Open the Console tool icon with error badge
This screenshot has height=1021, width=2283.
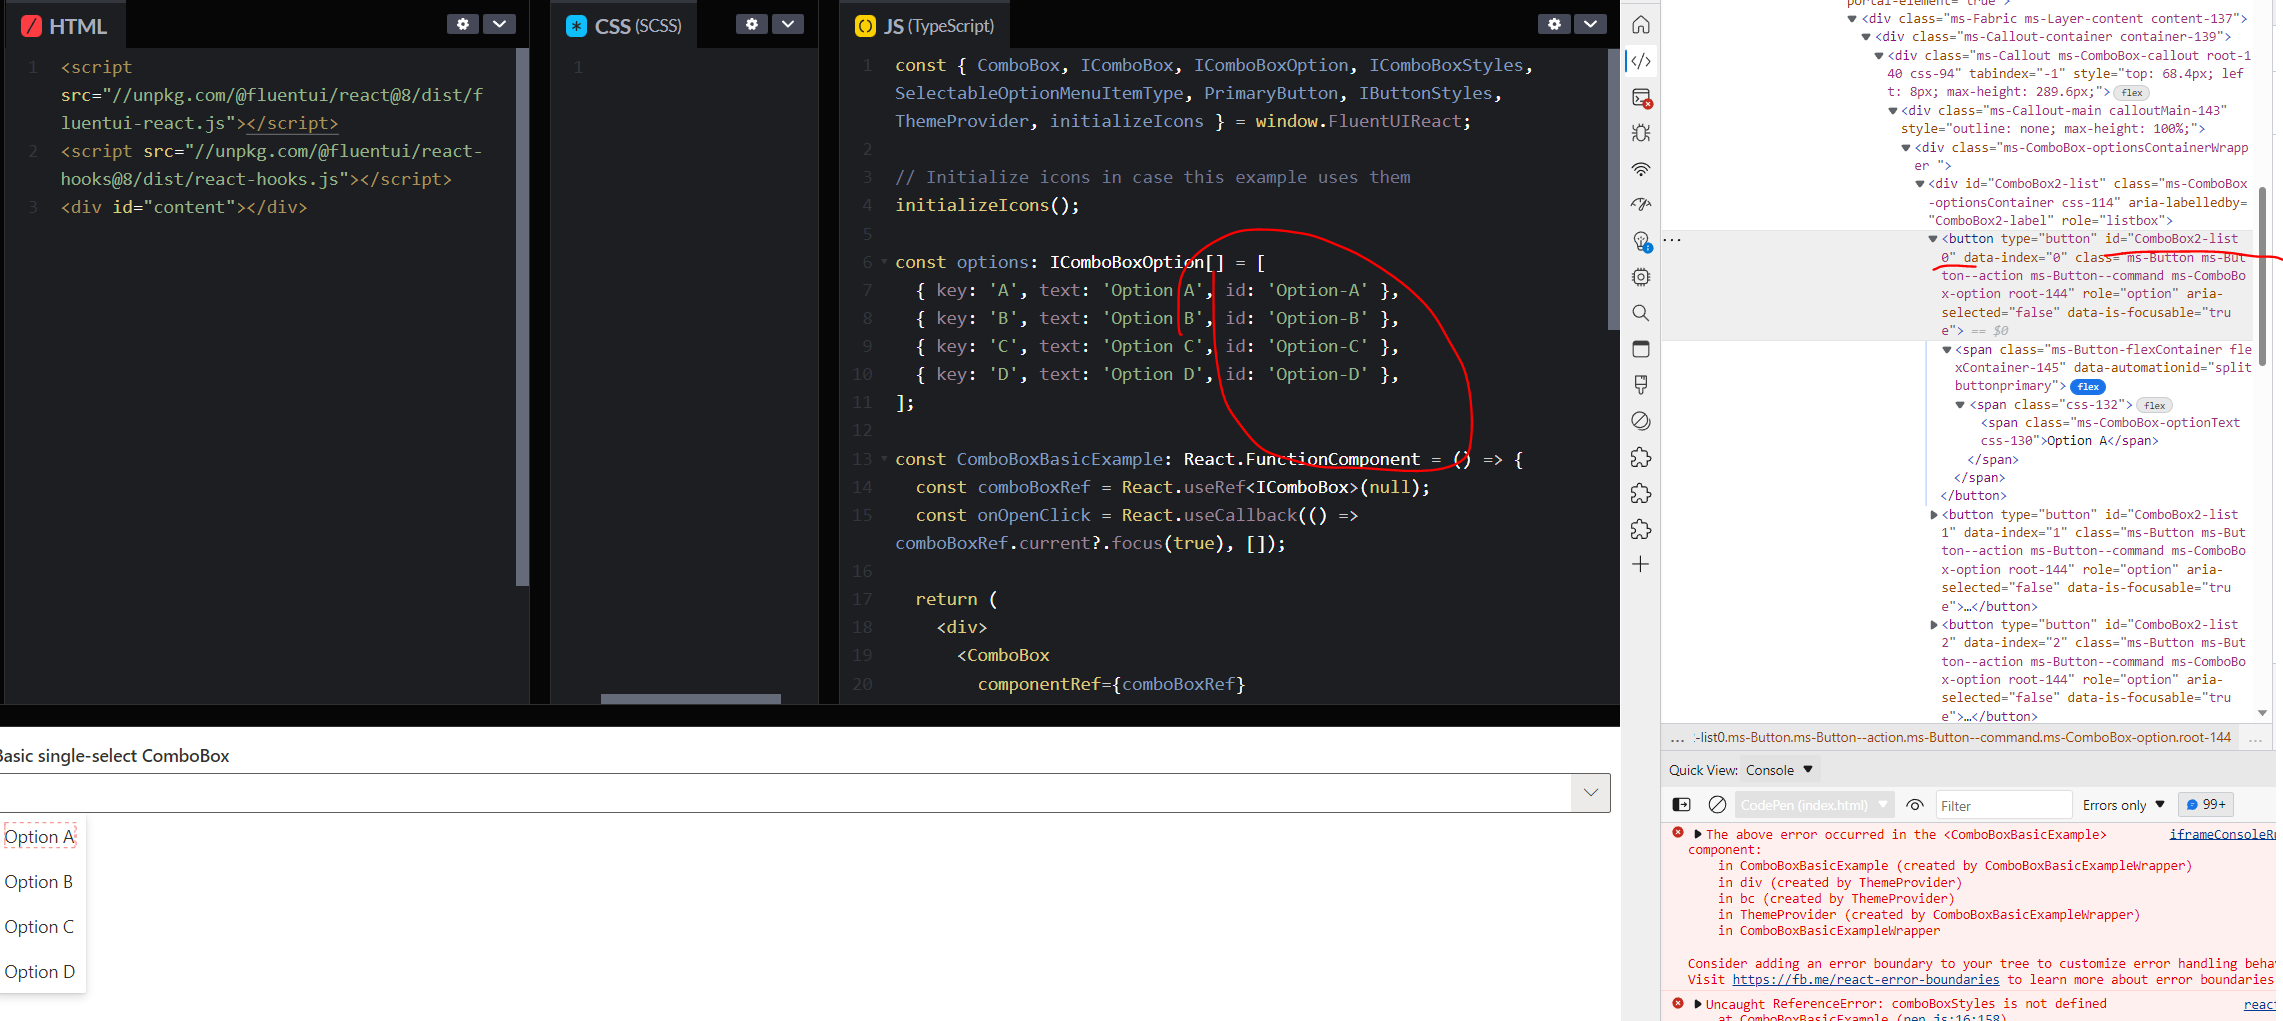coord(1641,97)
